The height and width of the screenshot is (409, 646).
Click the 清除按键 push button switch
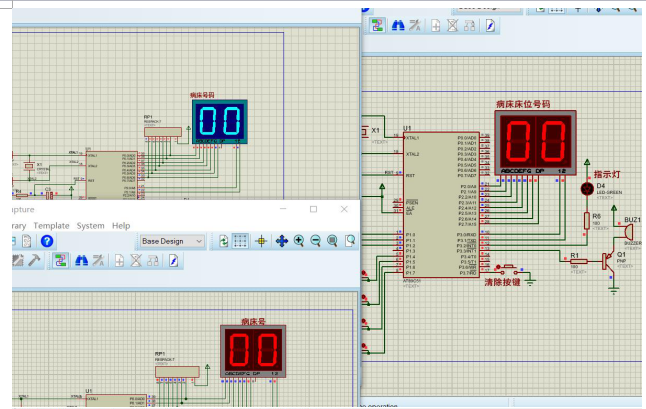coord(509,269)
